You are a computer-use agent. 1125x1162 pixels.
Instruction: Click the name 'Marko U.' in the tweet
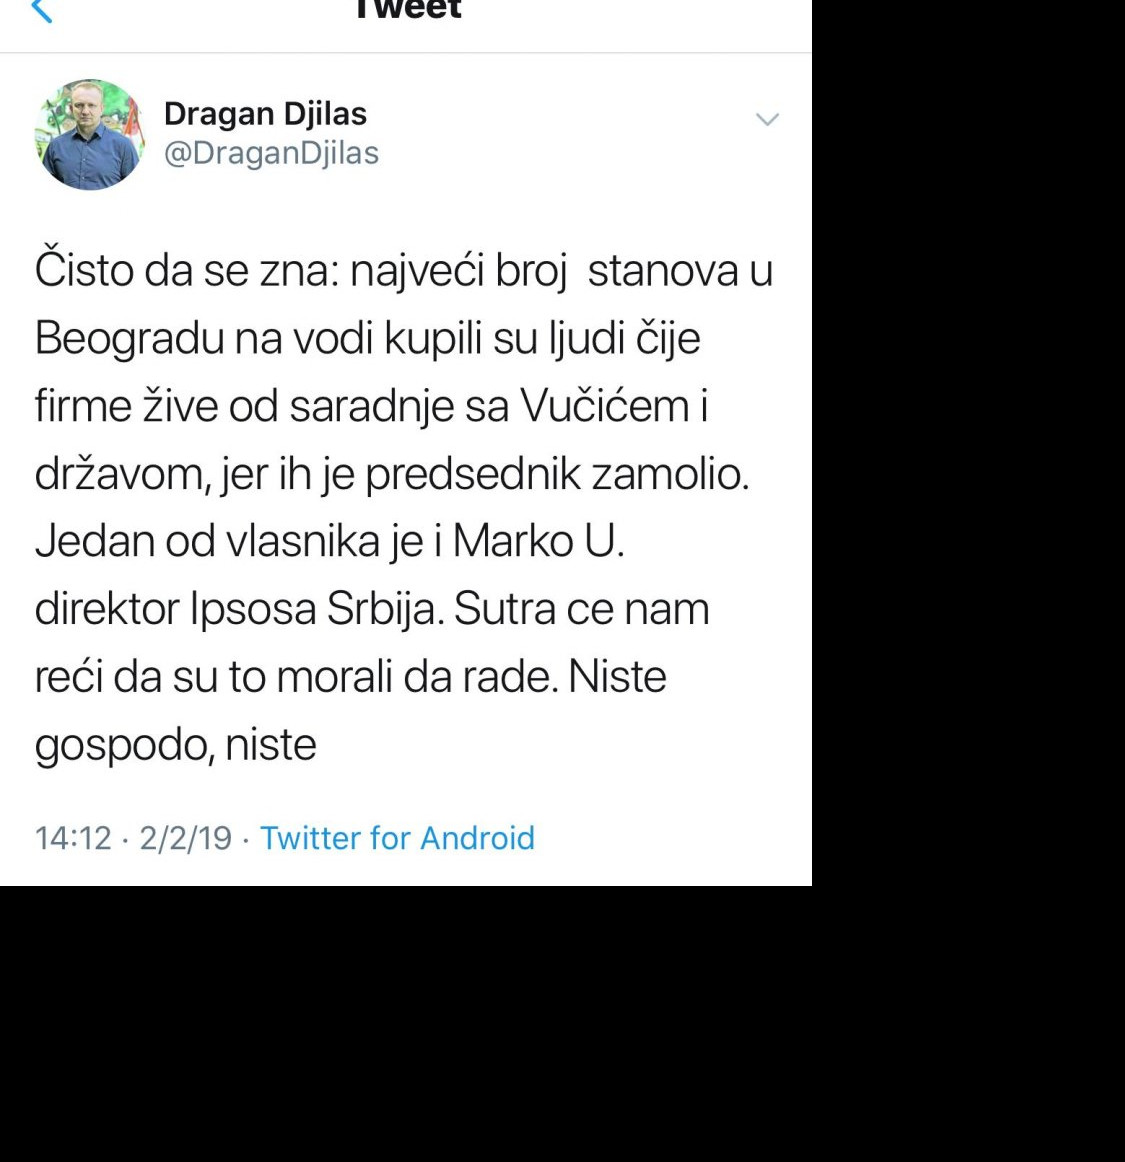coord(538,541)
